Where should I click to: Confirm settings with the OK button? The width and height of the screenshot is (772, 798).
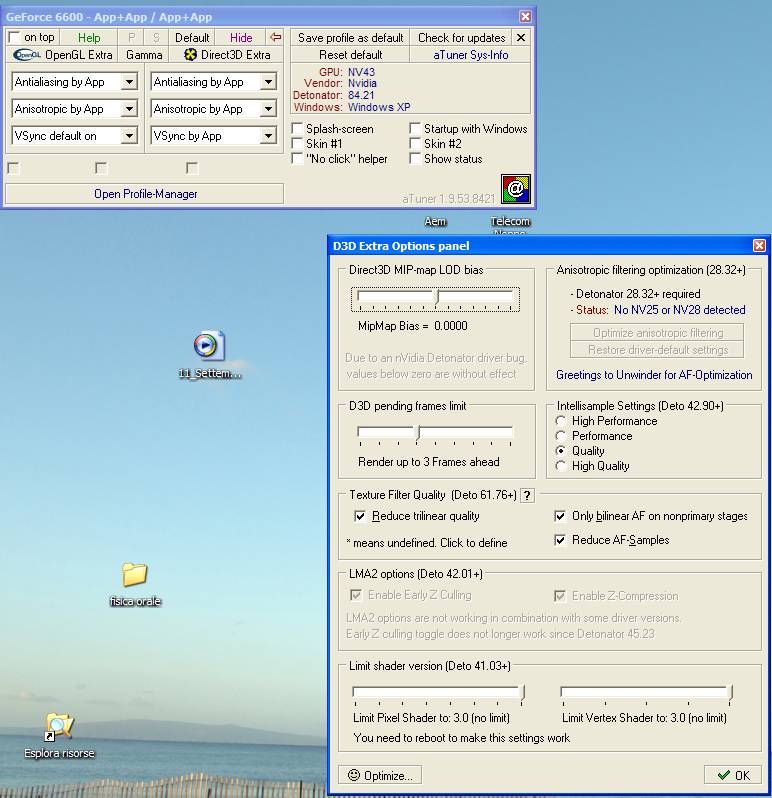coord(732,775)
